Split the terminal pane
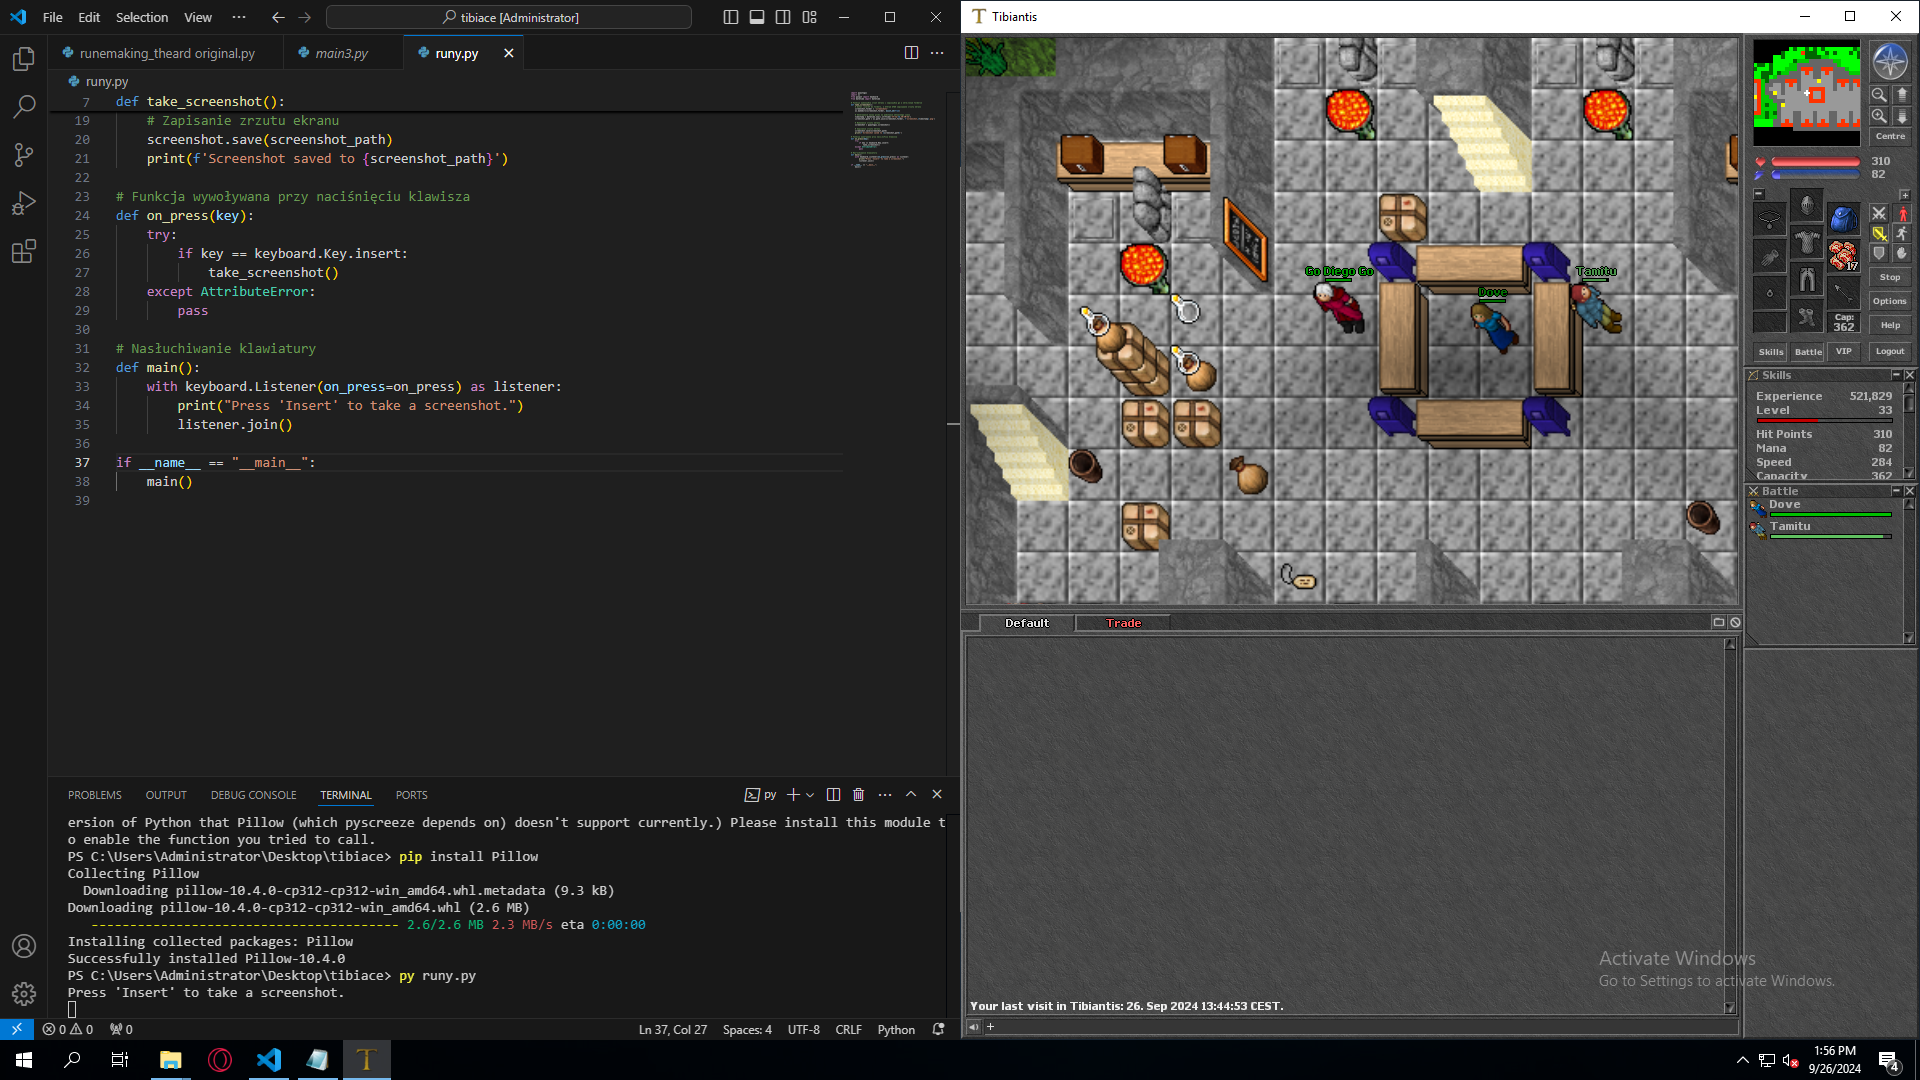The height and width of the screenshot is (1080, 1920). coord(834,794)
